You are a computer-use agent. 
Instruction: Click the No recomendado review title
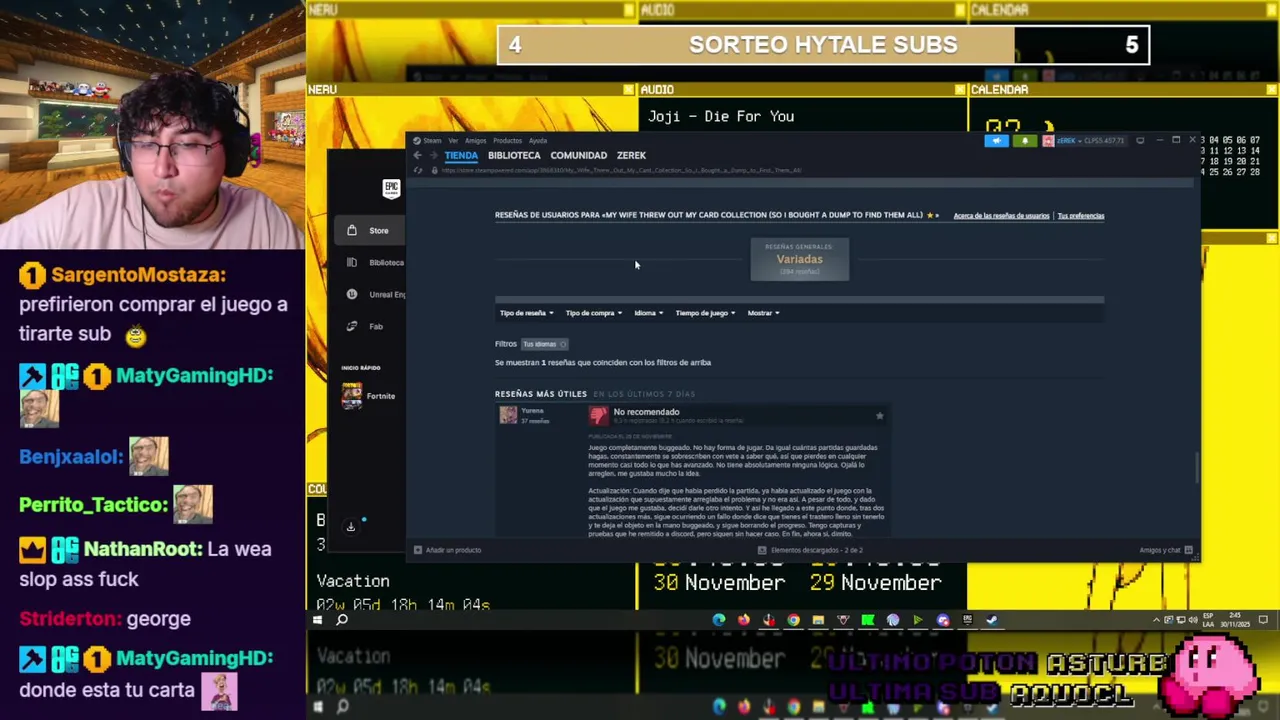(646, 412)
